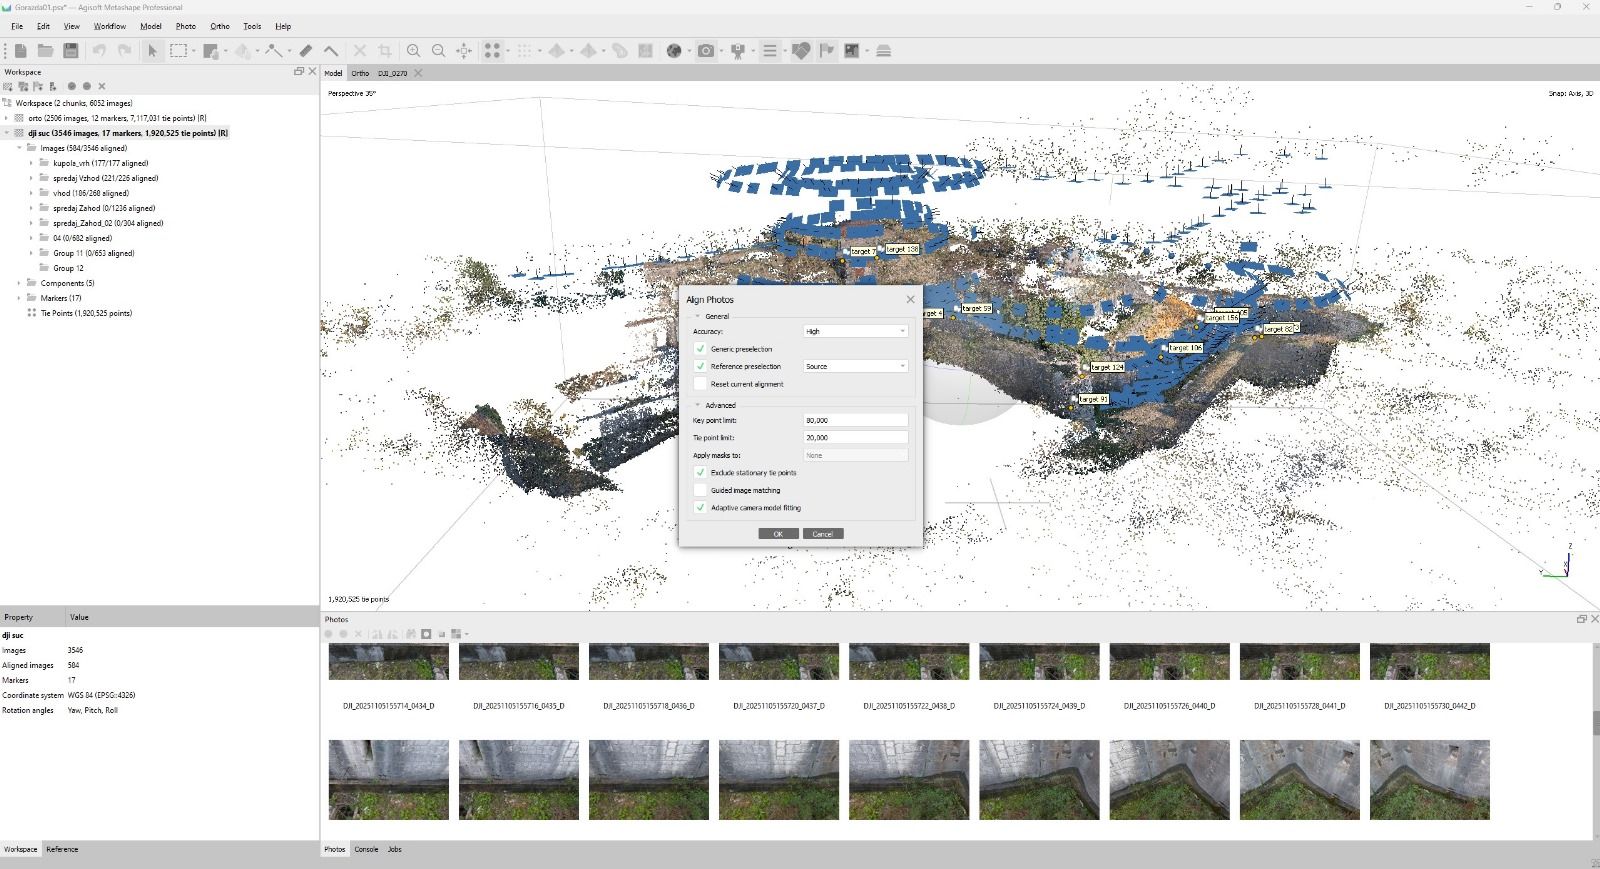Click the zoom in magnifier icon
Image resolution: width=1600 pixels, height=869 pixels.
tap(413, 51)
